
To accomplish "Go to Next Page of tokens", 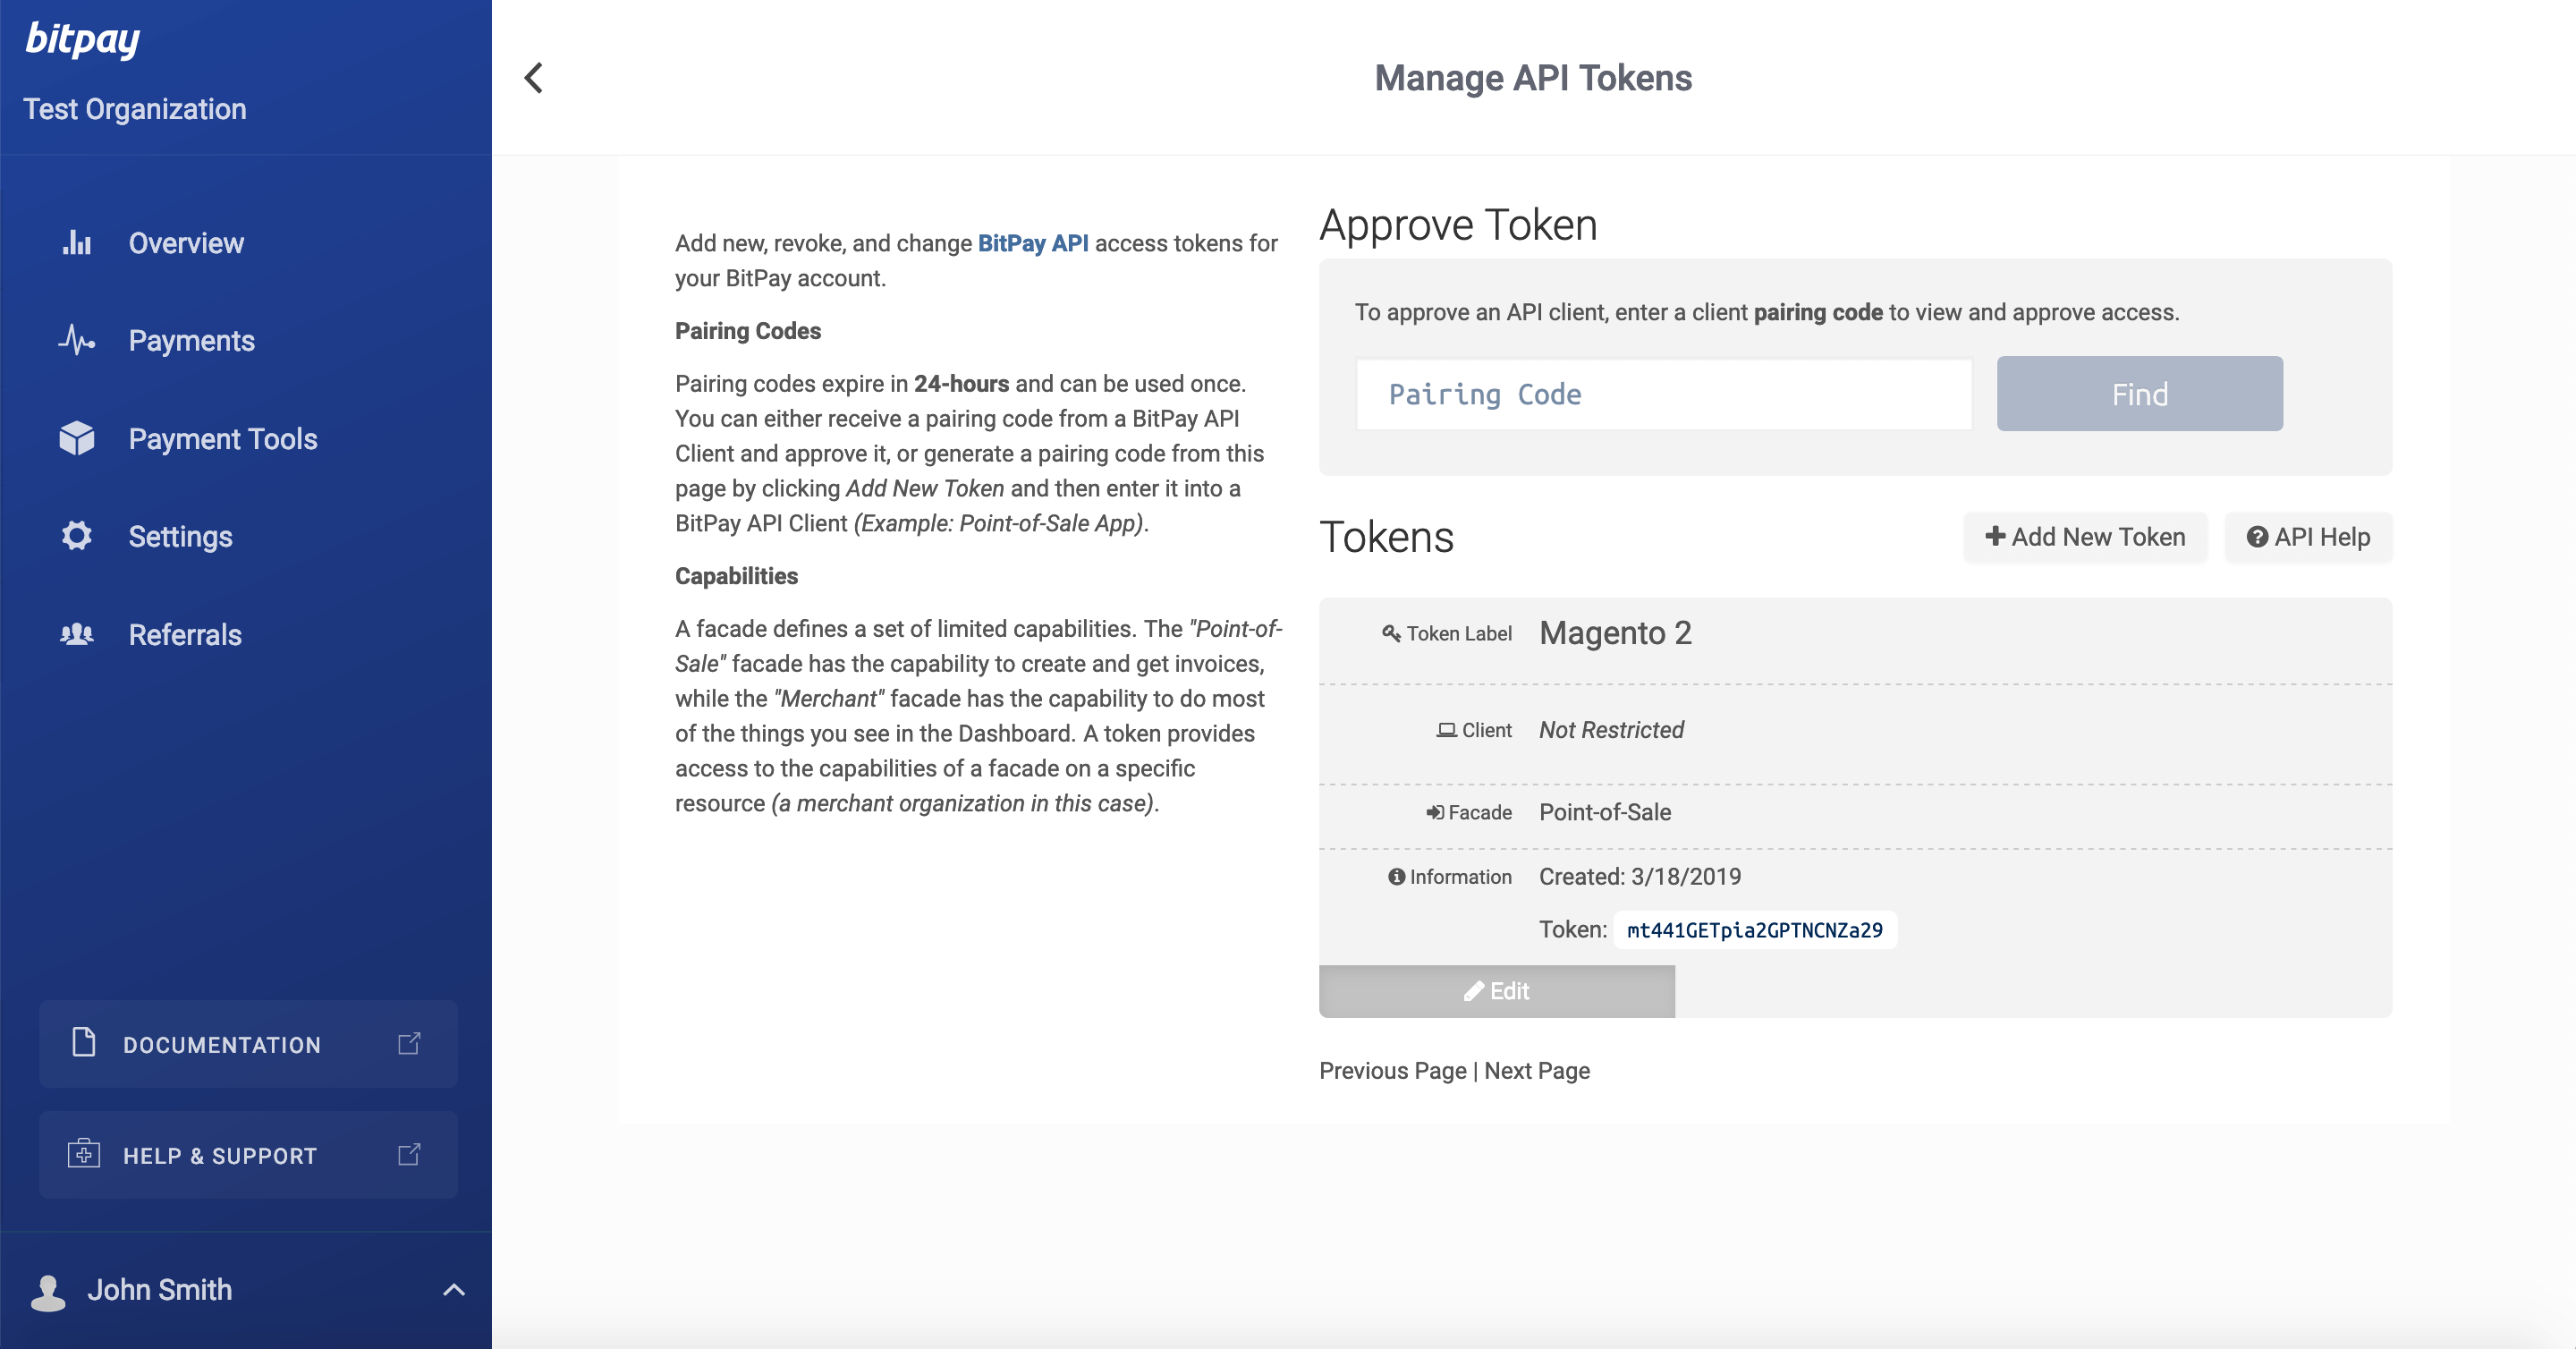I will [x=1537, y=1071].
